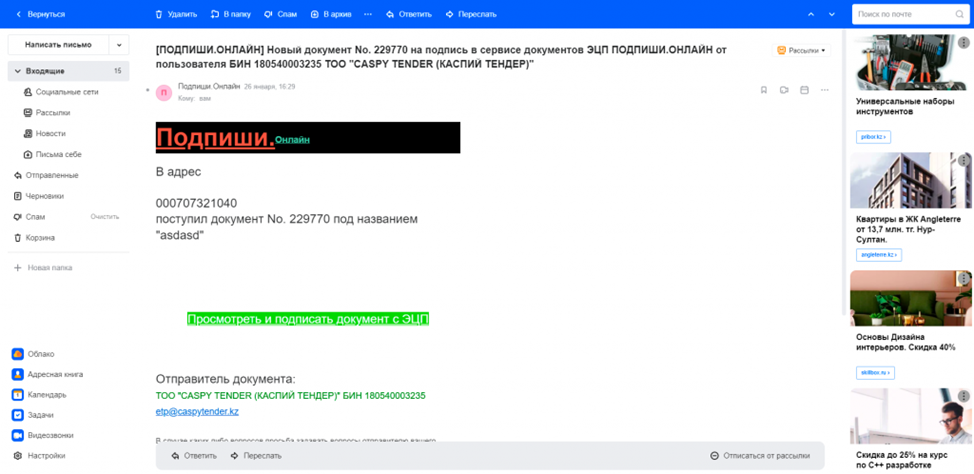Reply using the top toolbar Ответить
The width and height of the screenshot is (974, 474).
click(x=409, y=14)
